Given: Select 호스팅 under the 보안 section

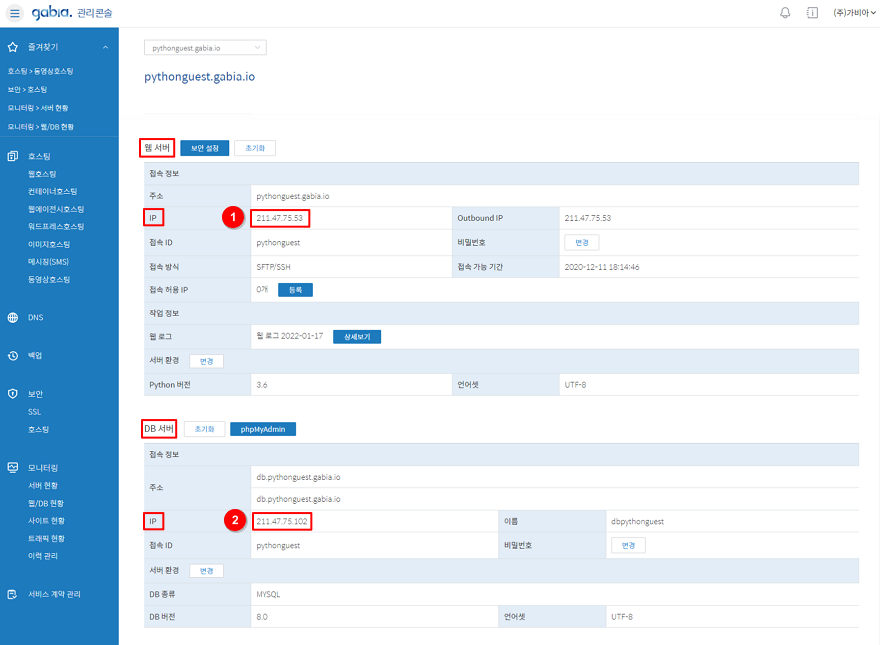Looking at the screenshot, I should (38, 429).
